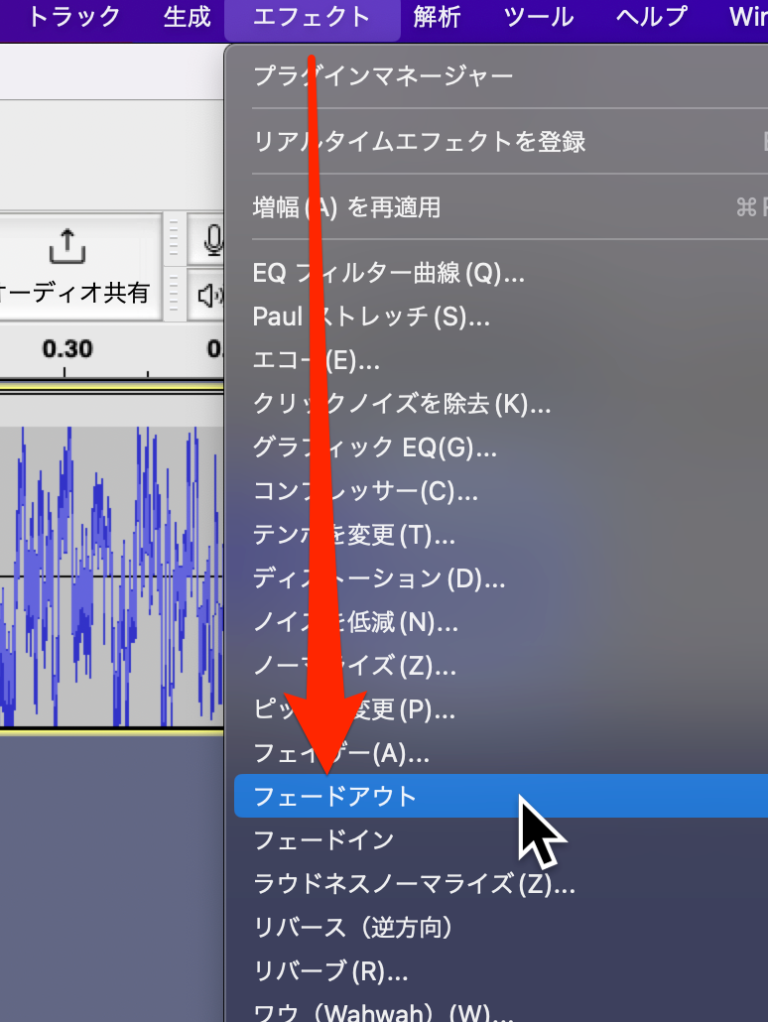Open the 生成 menu
Viewport: 768px width, 1022px height.
pos(187,17)
